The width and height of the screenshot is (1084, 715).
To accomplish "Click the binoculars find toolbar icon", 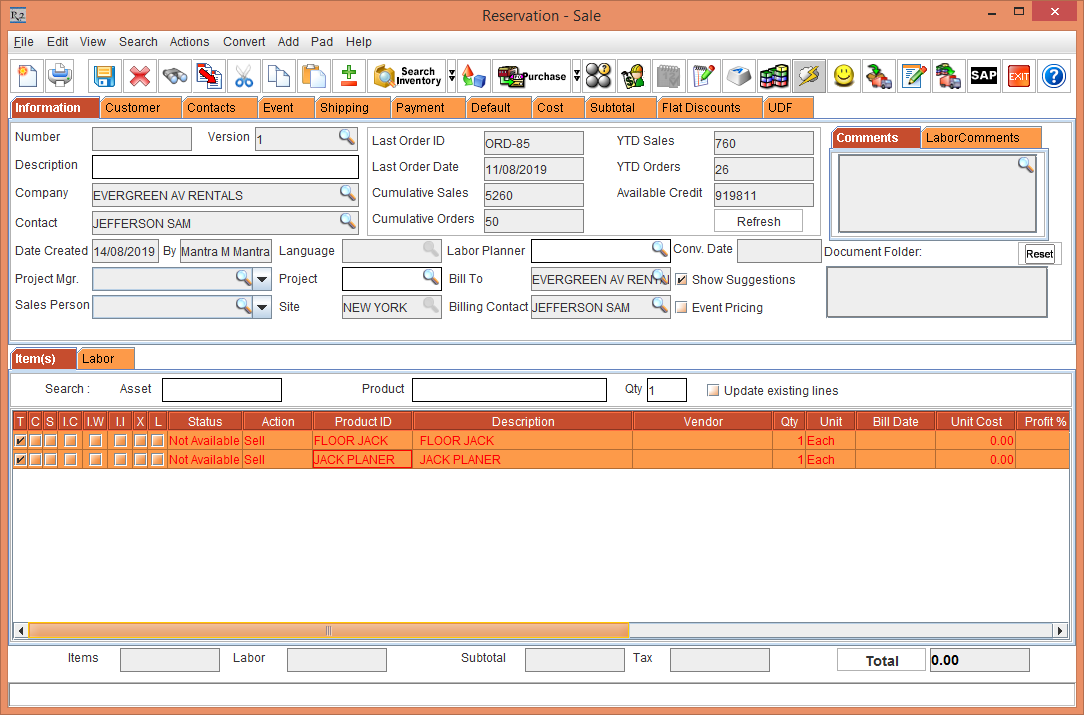I will (173, 76).
